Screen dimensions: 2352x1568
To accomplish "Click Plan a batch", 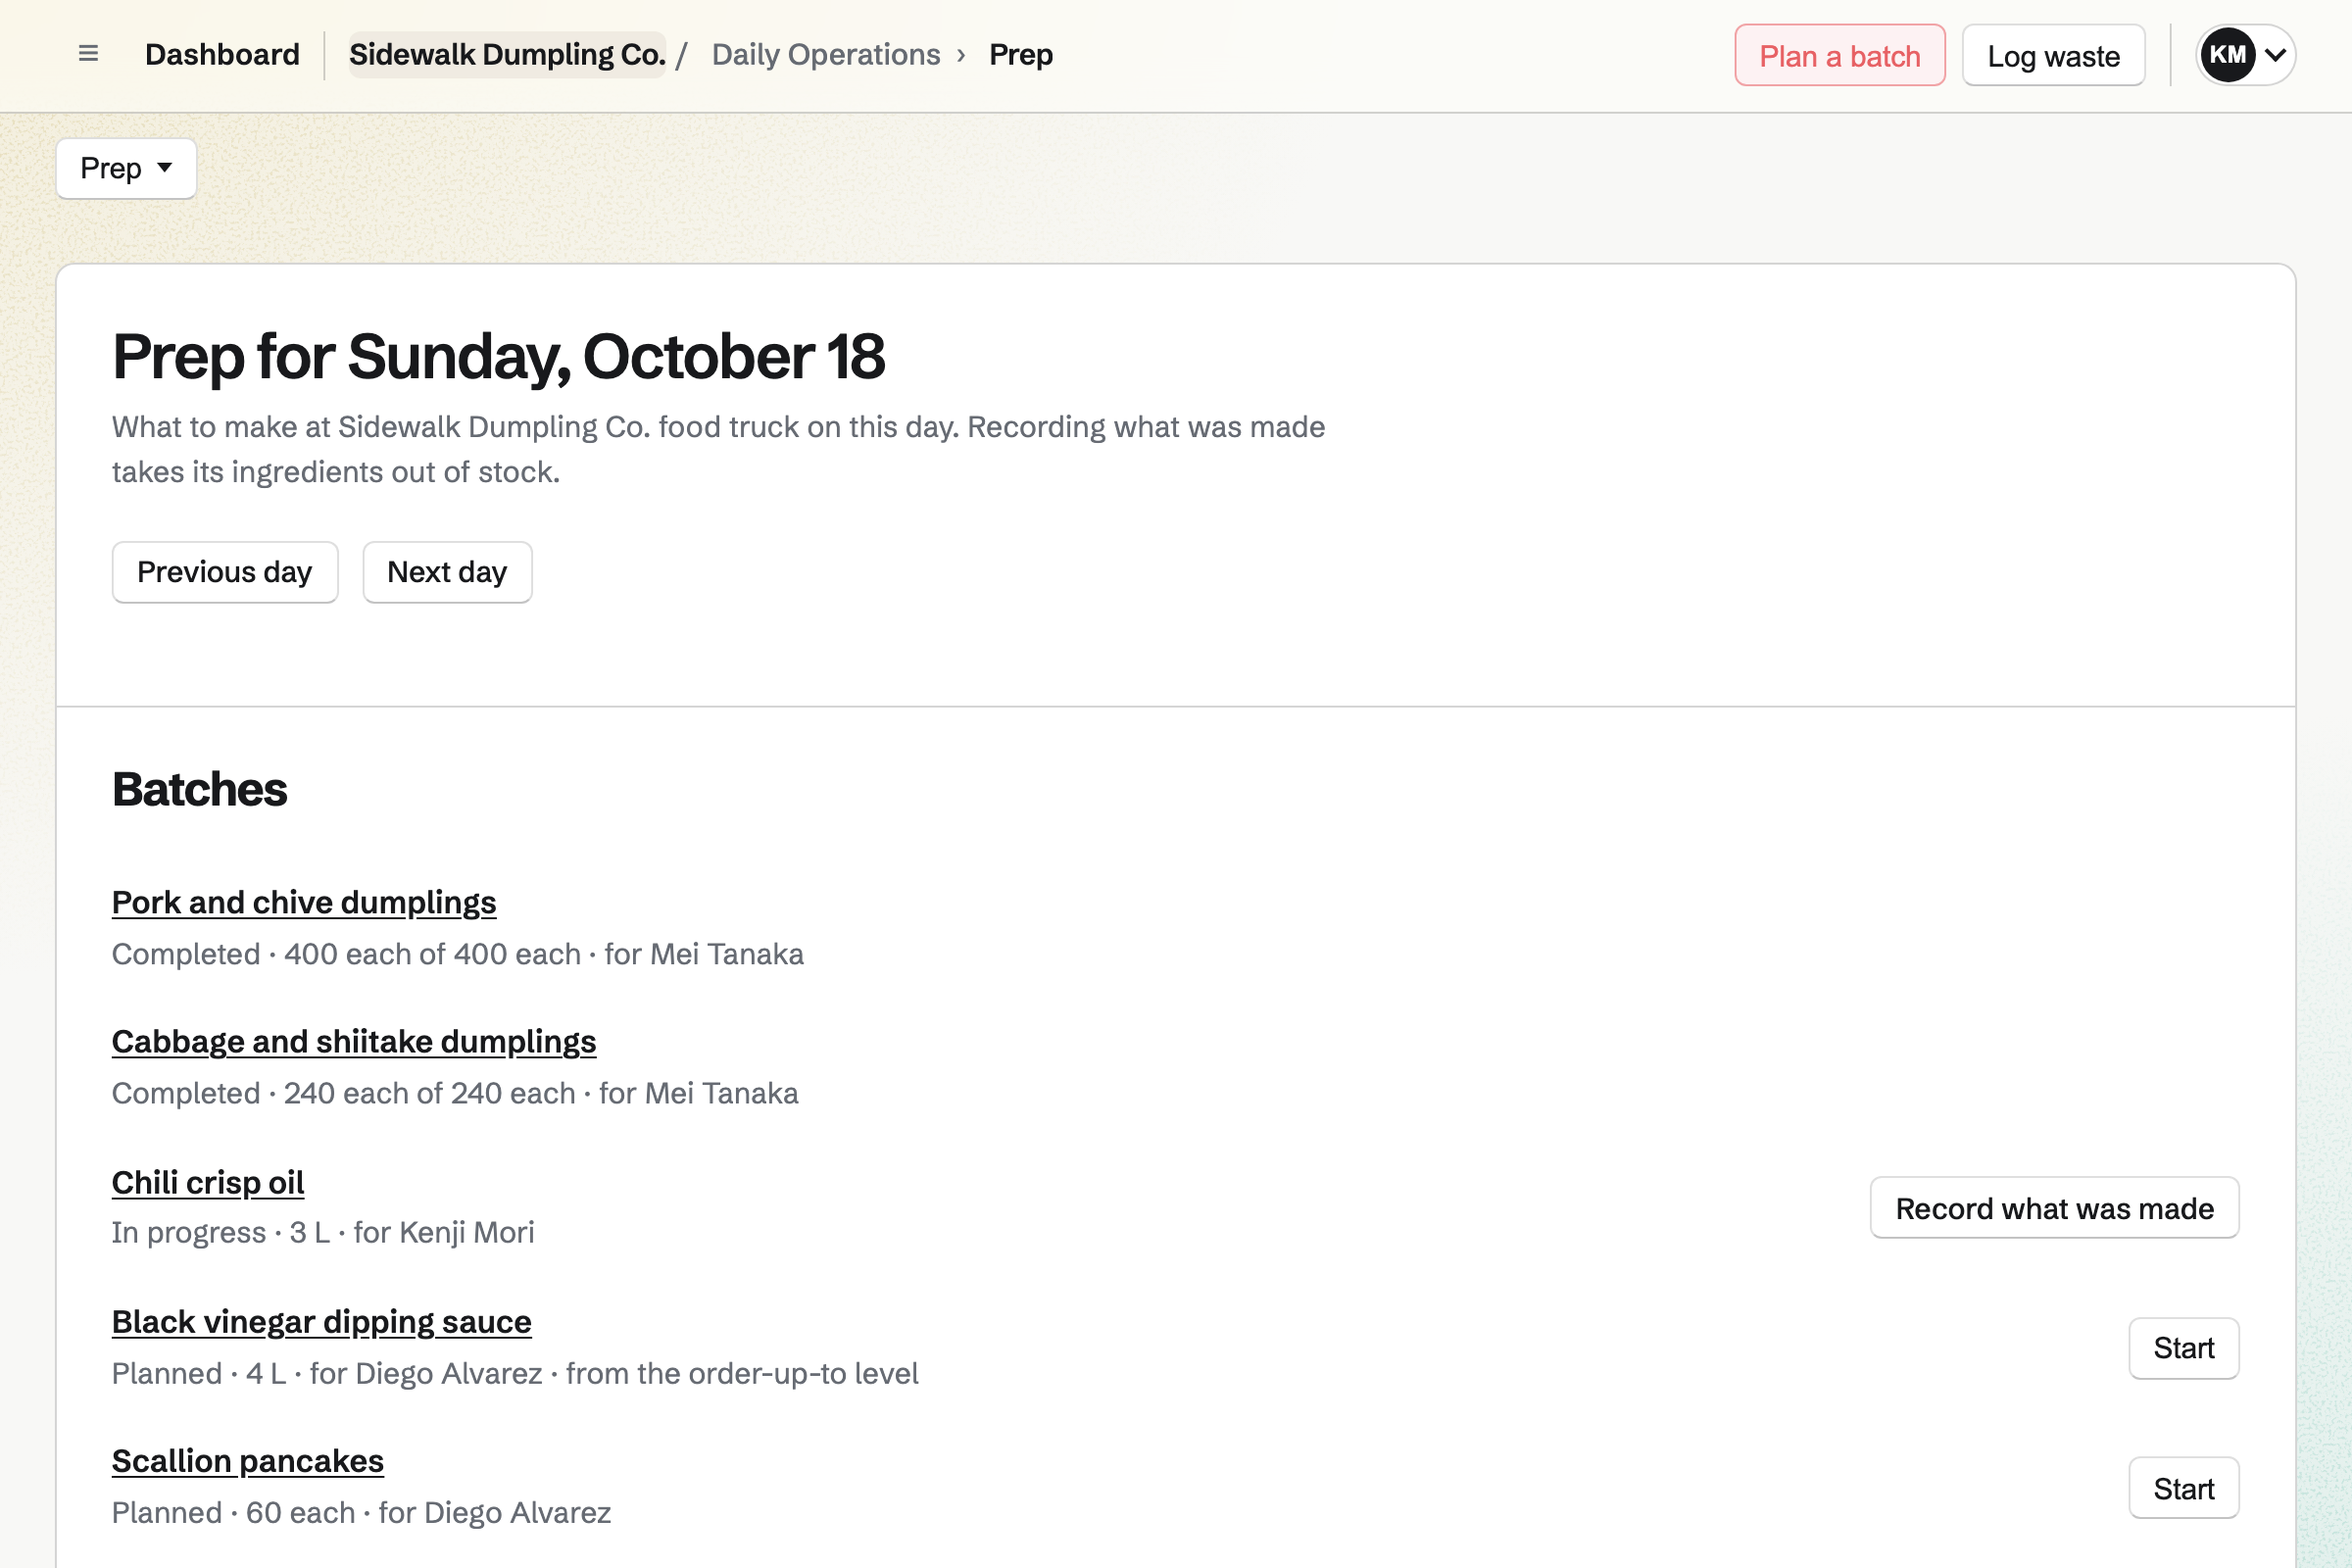I will (x=1840, y=55).
